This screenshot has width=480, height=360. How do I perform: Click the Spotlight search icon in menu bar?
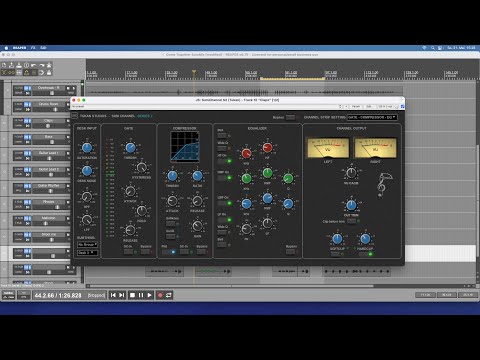pos(433,48)
